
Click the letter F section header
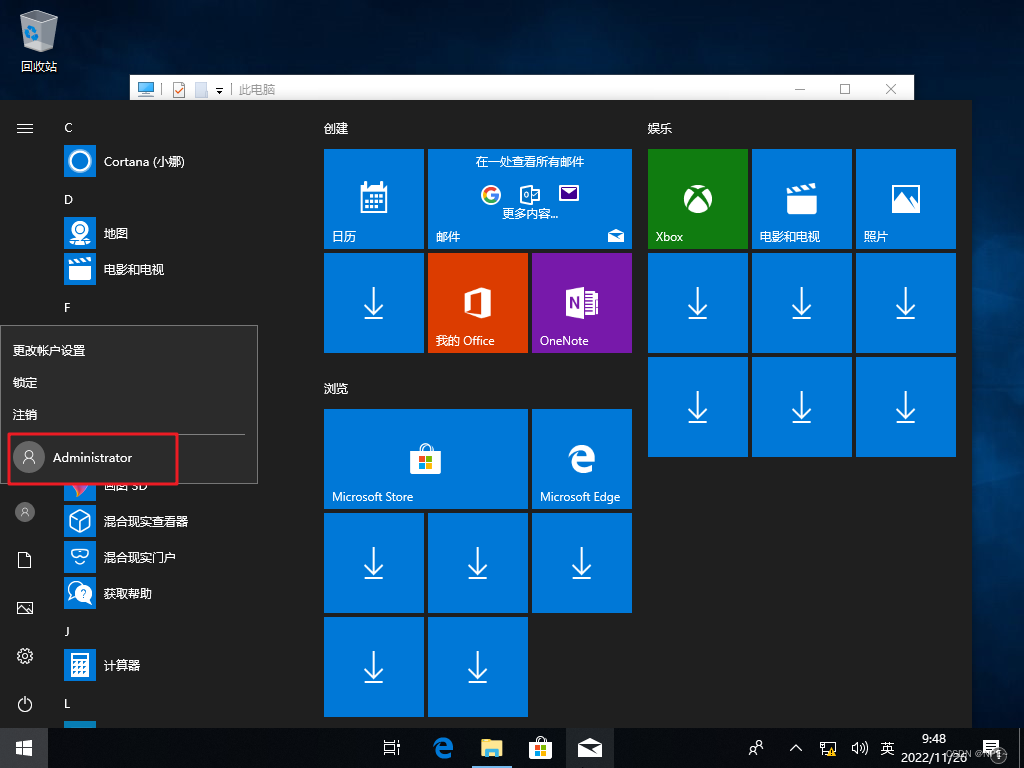[67, 307]
